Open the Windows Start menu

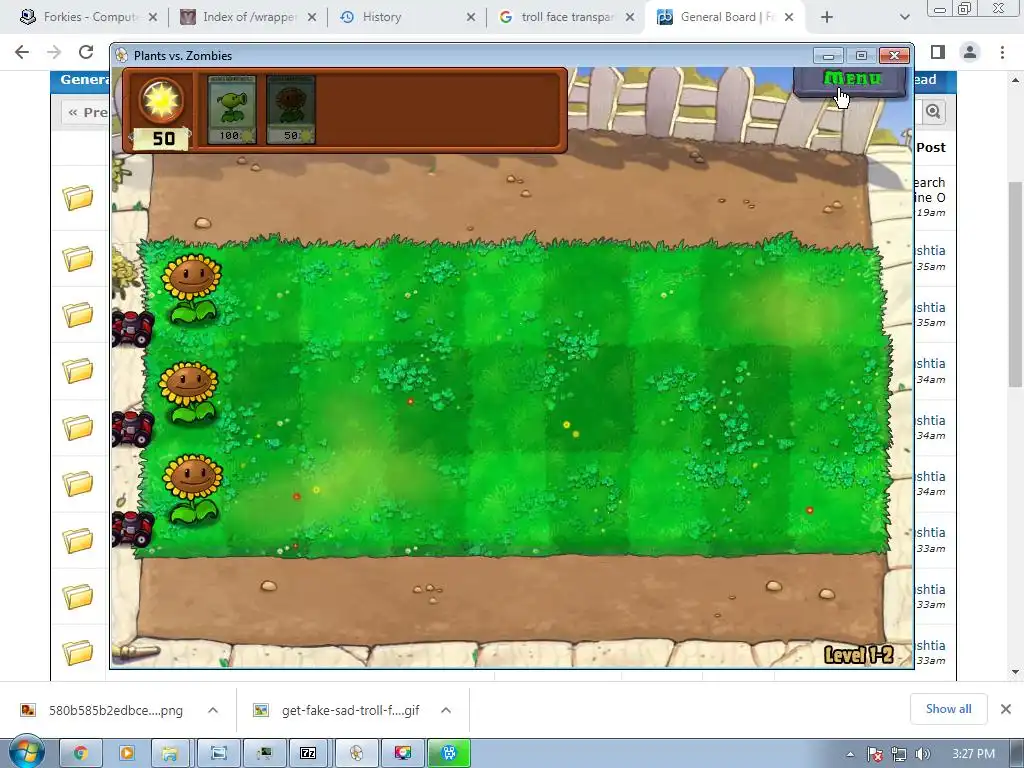click(27, 753)
